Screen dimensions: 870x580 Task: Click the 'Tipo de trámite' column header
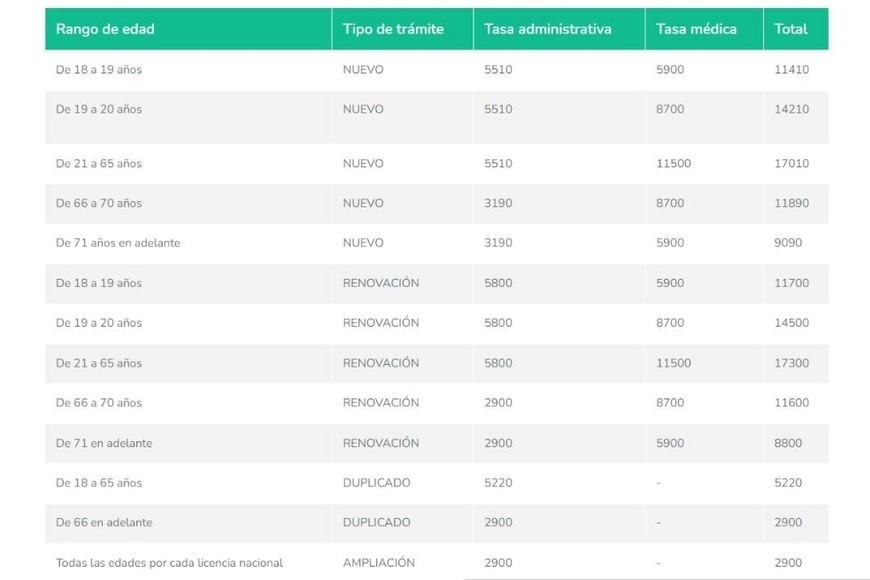tap(393, 29)
